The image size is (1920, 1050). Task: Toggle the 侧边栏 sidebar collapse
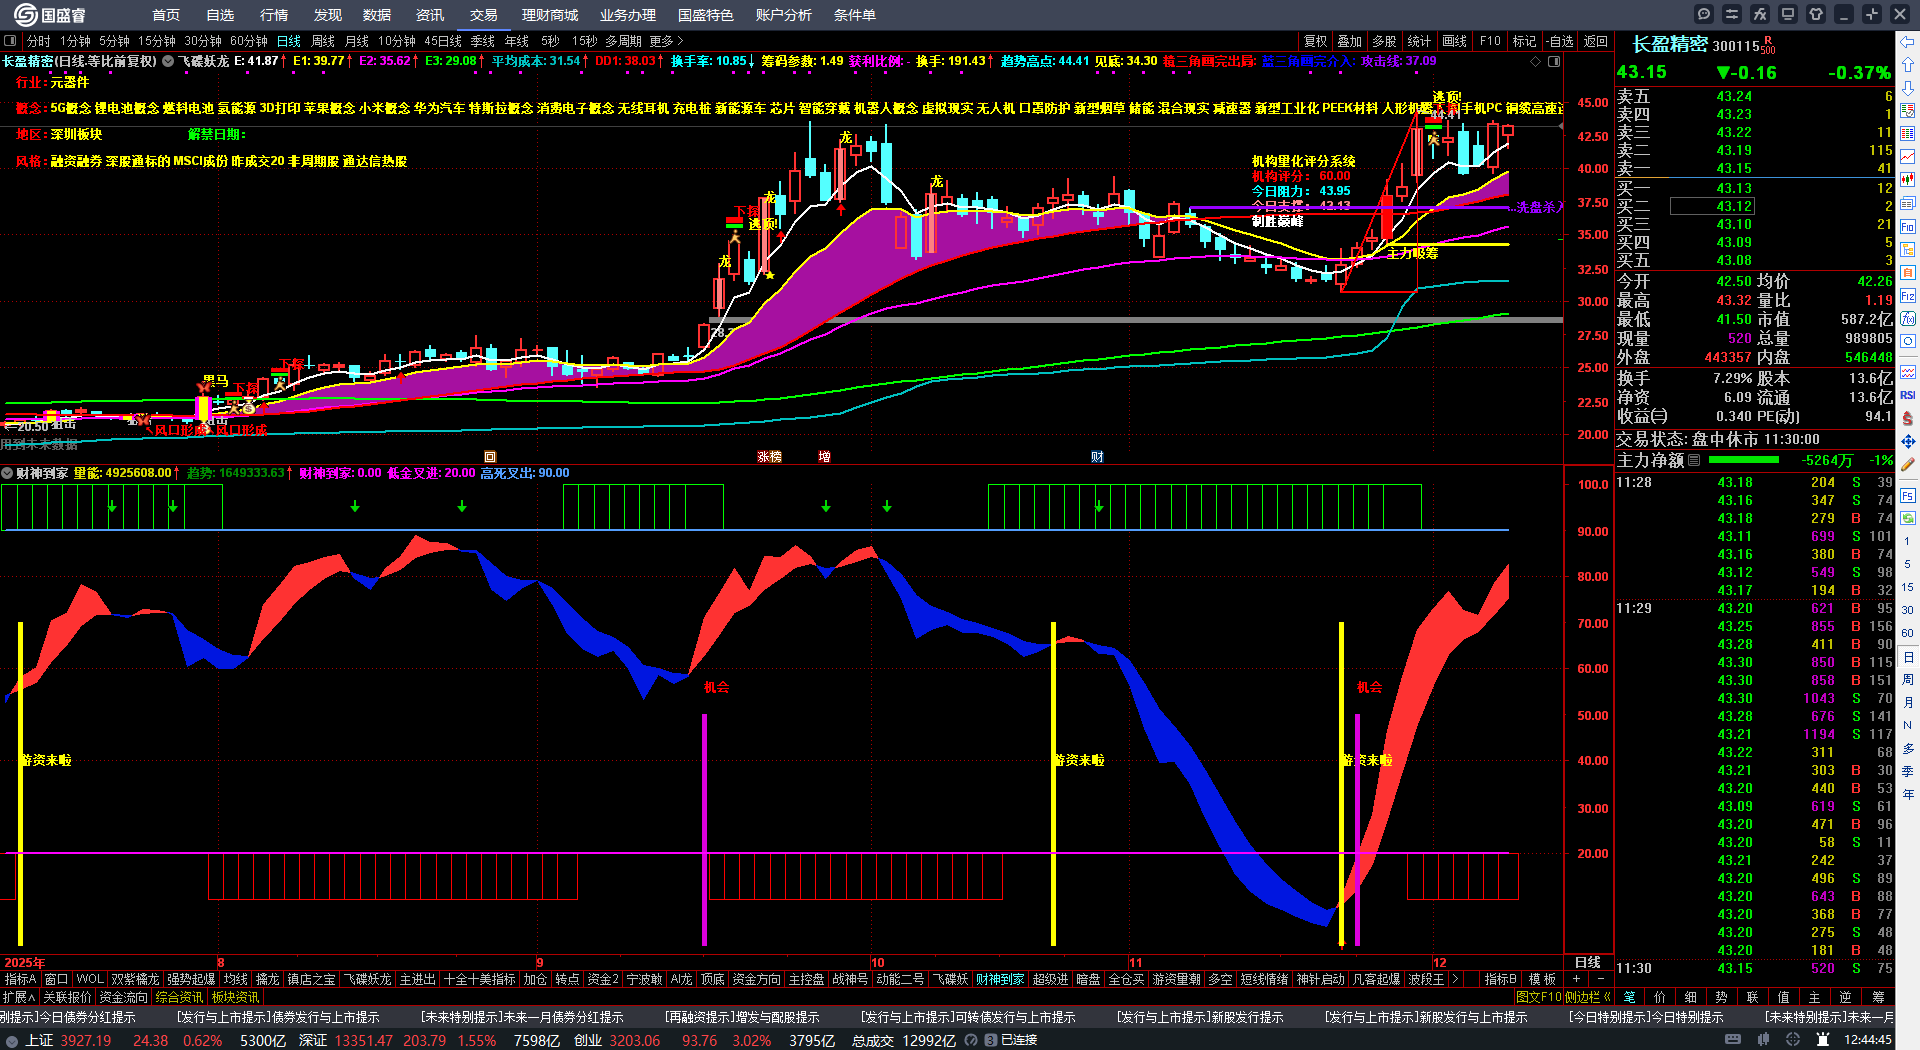1586,997
